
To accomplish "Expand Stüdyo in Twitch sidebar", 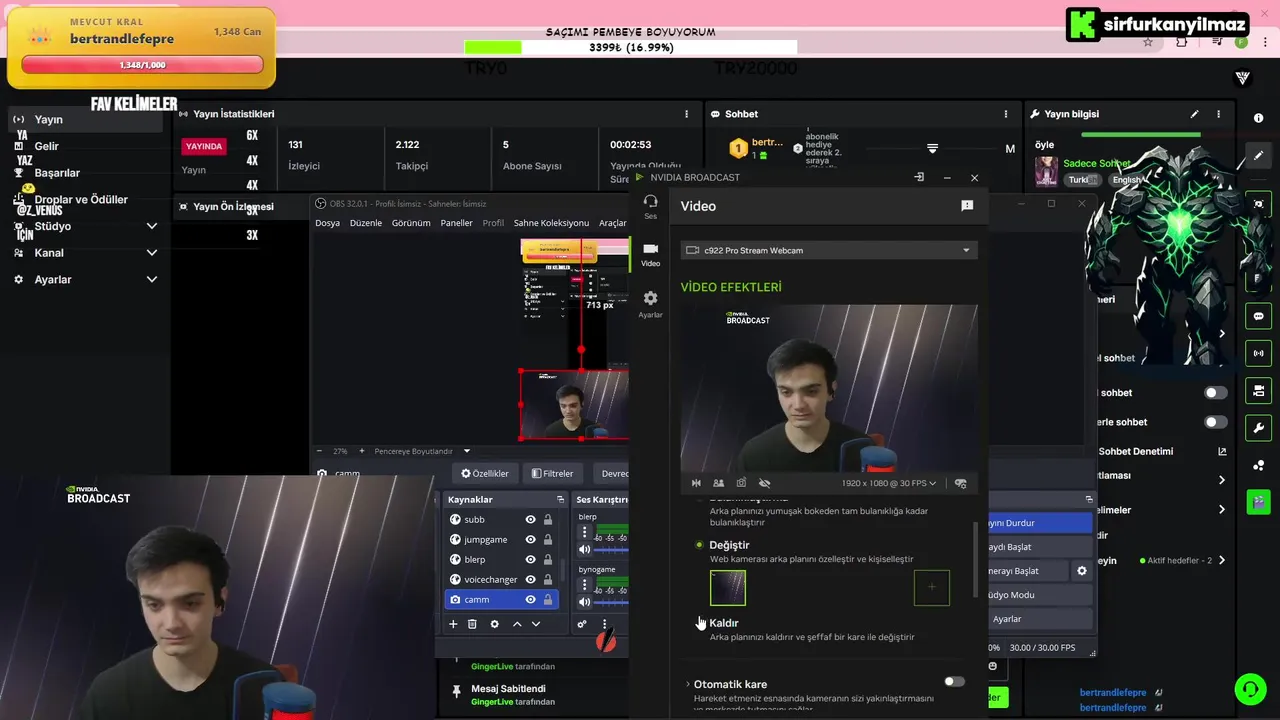I will [x=152, y=226].
